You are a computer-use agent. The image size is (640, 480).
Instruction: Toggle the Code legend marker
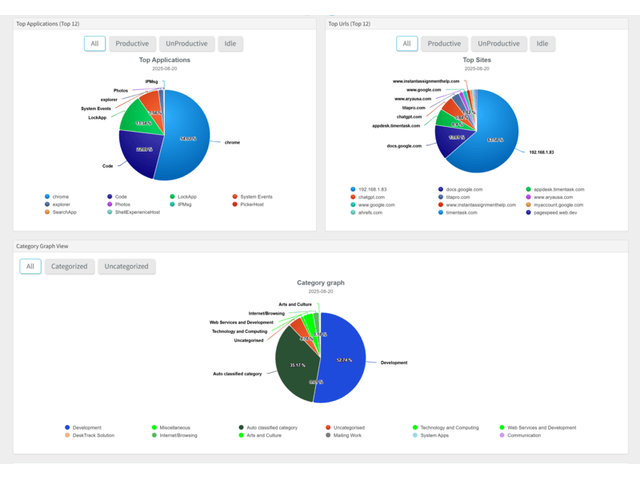click(109, 197)
